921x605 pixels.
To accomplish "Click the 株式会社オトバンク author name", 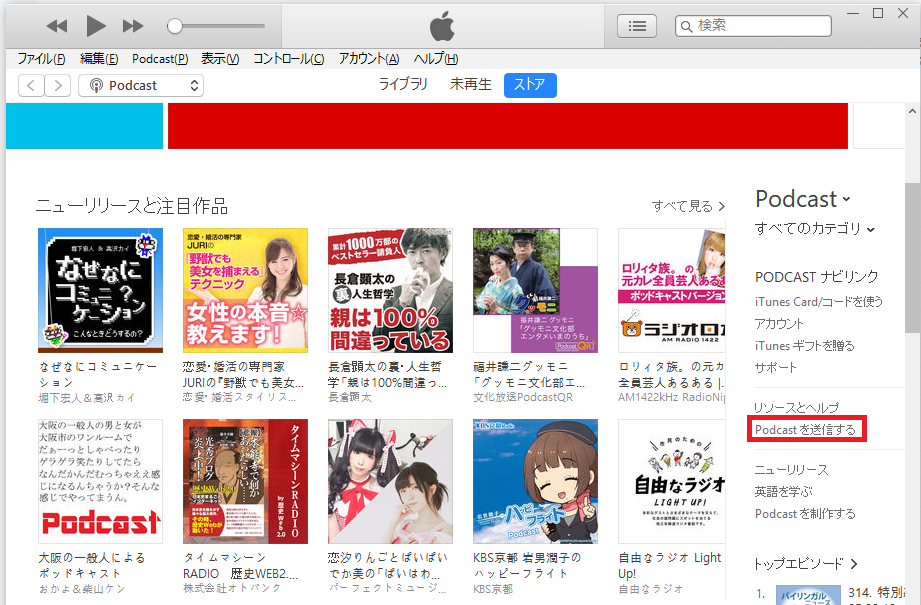I will coord(232,588).
